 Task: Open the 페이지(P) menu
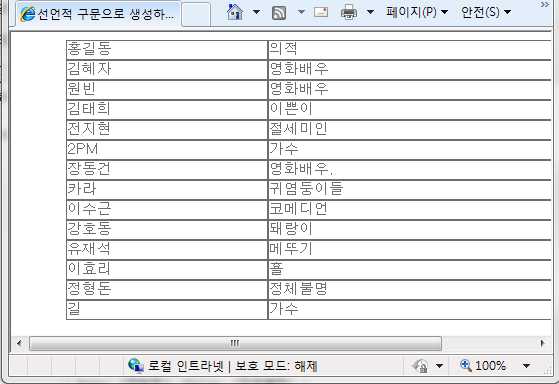click(417, 12)
